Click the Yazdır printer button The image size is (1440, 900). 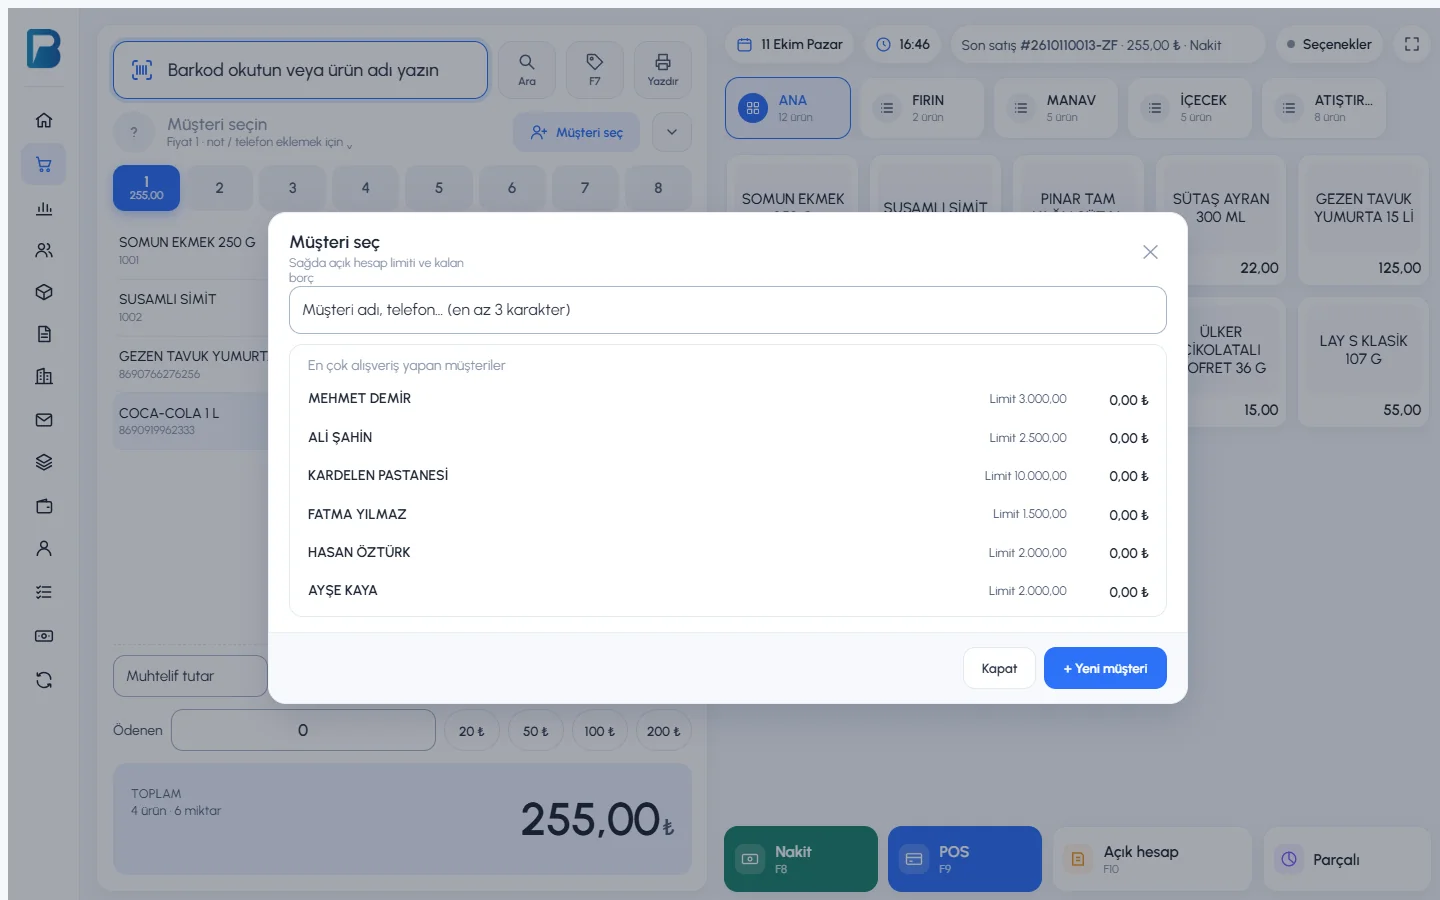pyautogui.click(x=663, y=70)
